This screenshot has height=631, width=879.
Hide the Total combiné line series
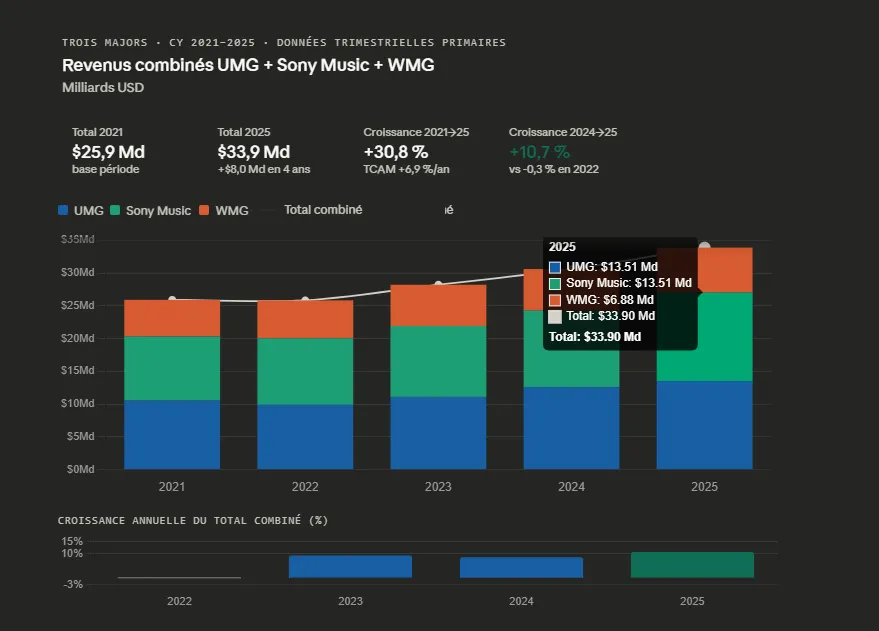coord(322,210)
